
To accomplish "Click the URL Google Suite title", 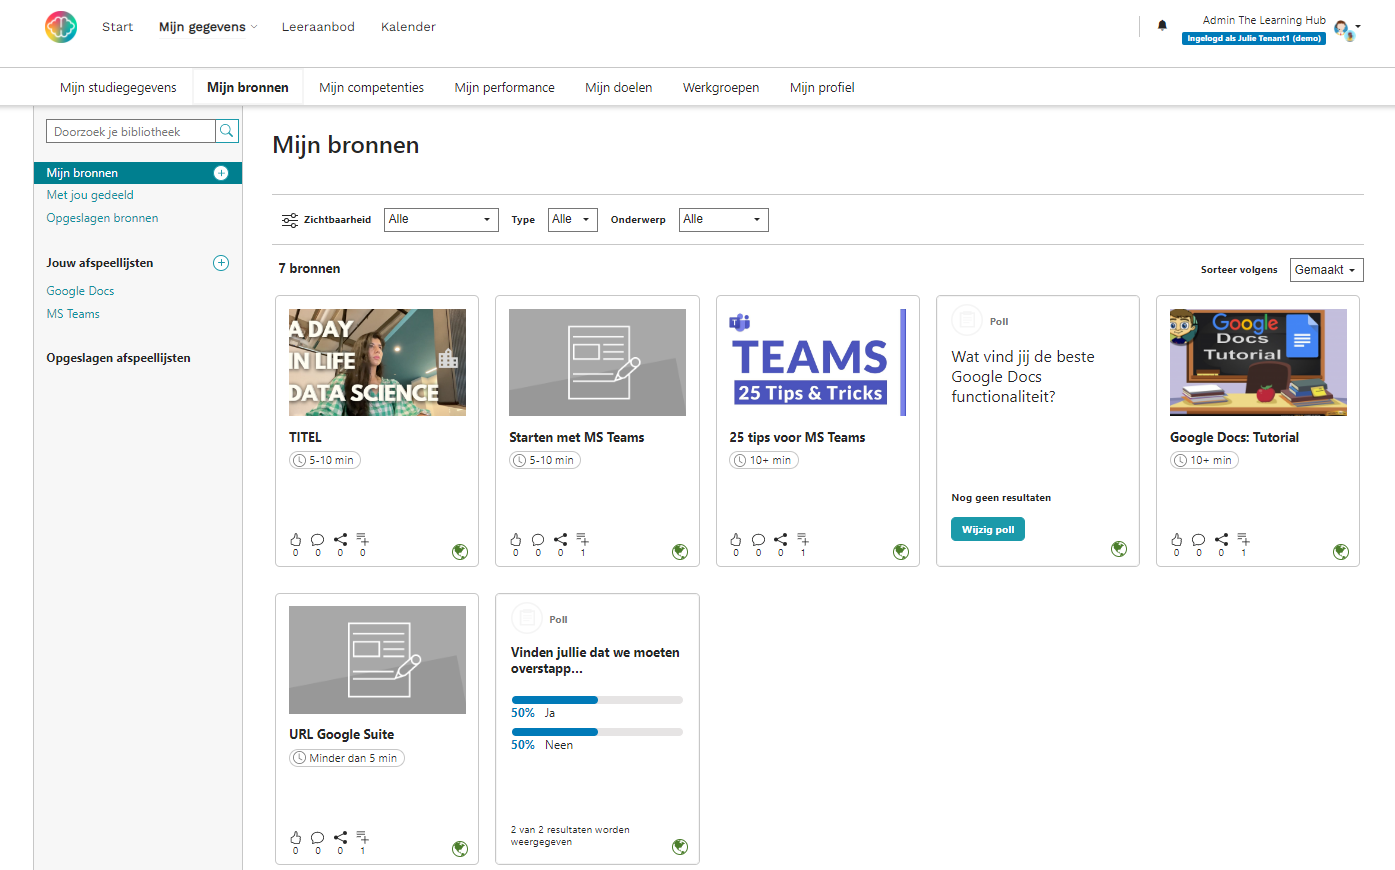I will [x=341, y=734].
